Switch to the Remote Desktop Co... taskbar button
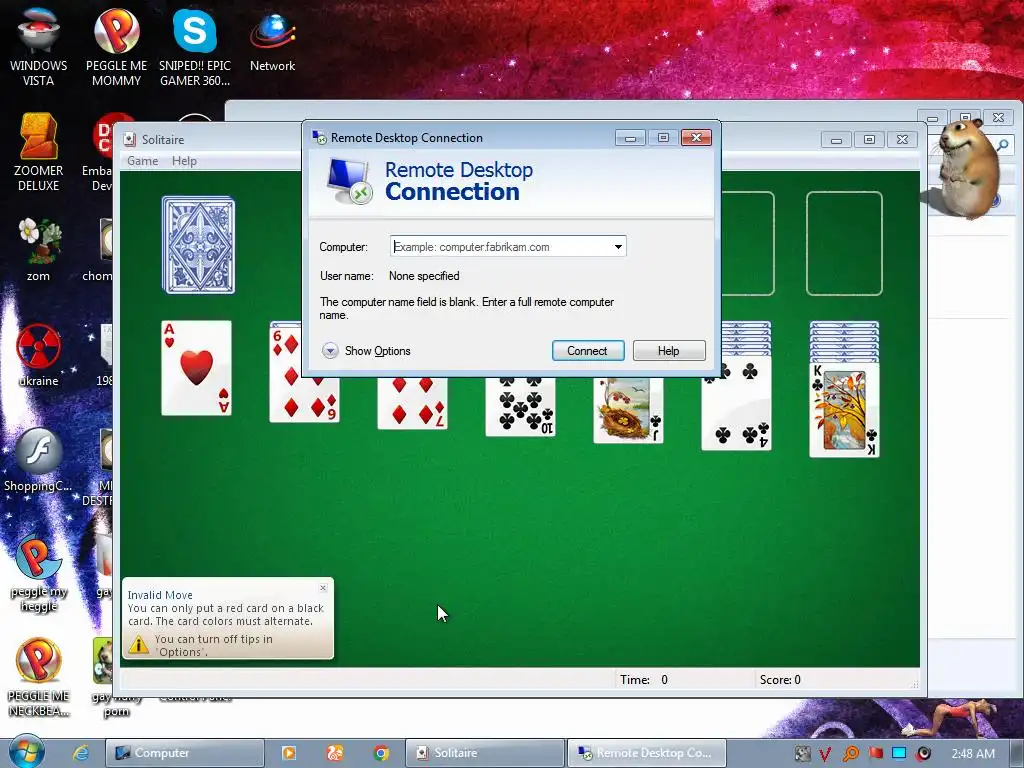 coord(647,753)
